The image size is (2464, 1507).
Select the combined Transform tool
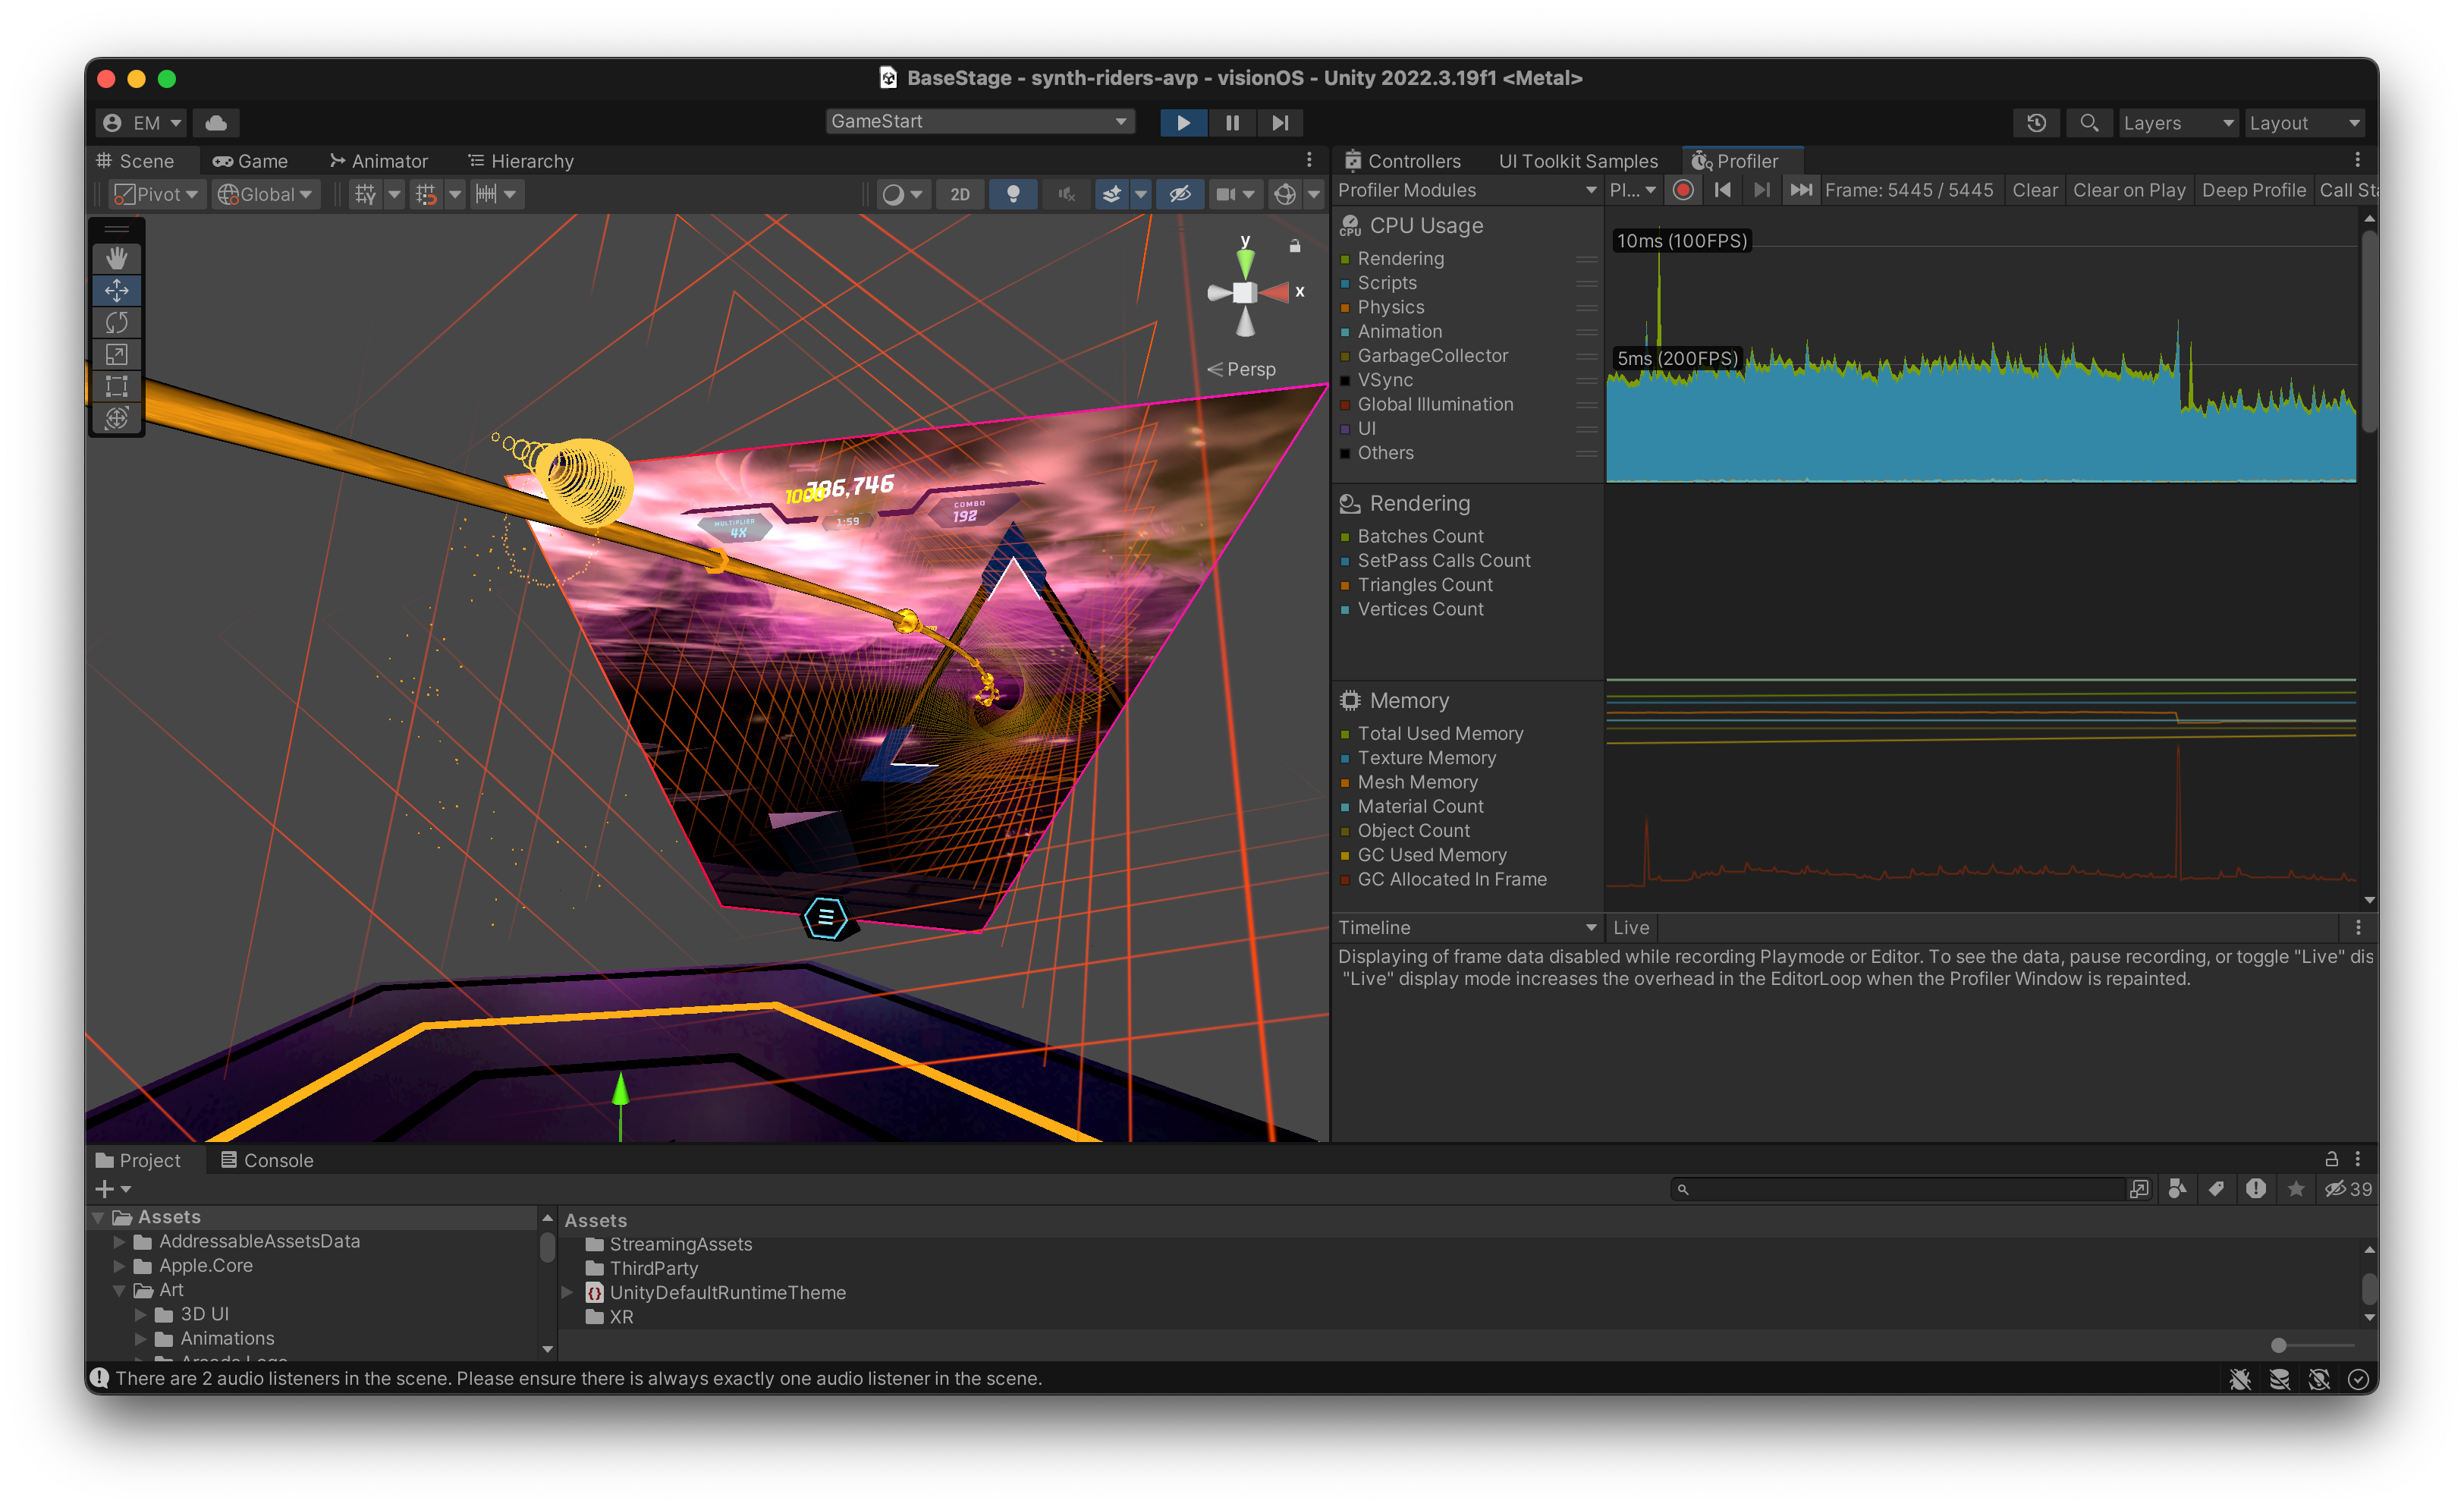[x=117, y=418]
